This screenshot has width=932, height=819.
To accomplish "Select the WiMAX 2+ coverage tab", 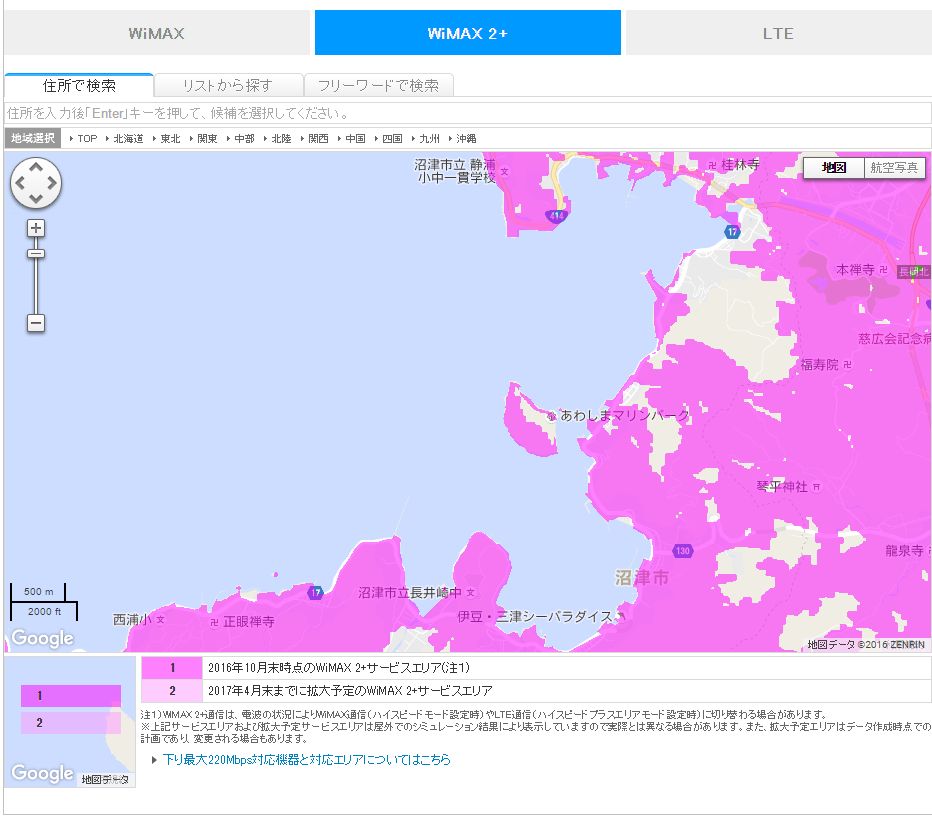I will [x=468, y=33].
